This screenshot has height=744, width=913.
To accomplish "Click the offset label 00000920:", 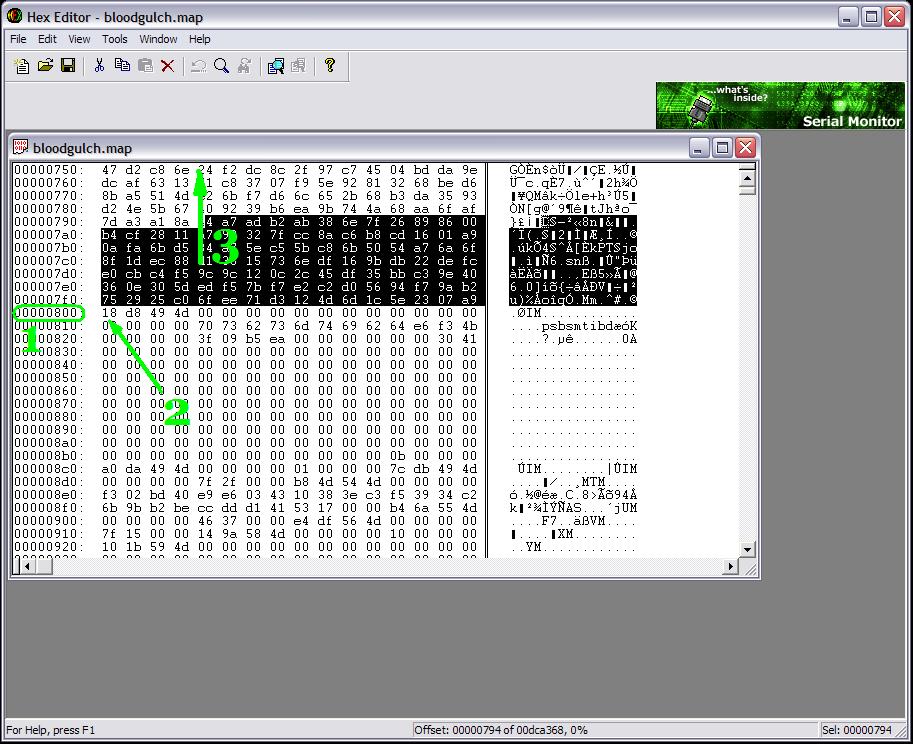I will coord(49,547).
